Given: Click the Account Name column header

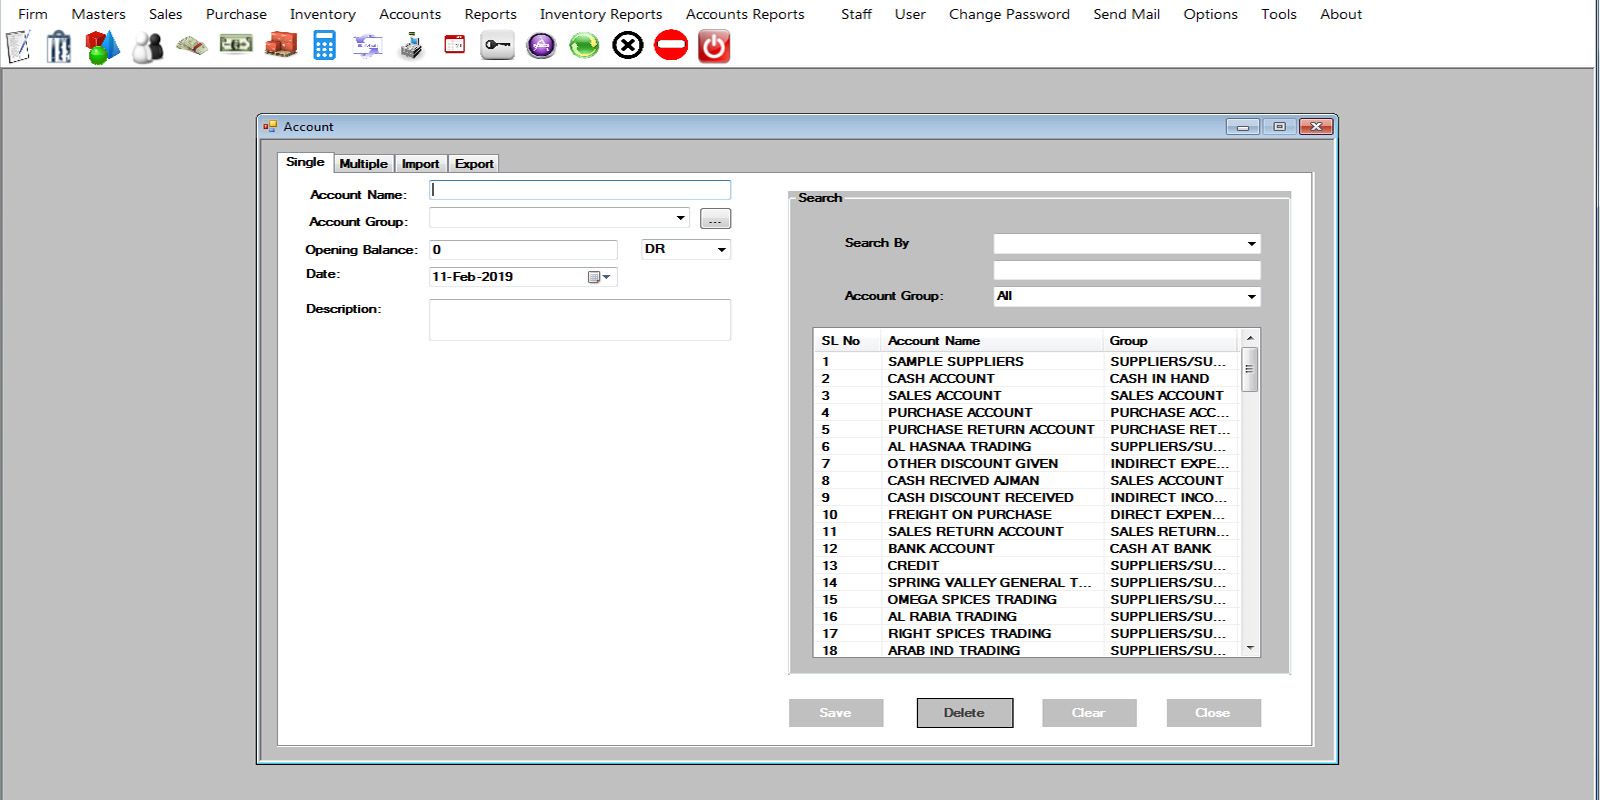Looking at the screenshot, I should coord(992,341).
